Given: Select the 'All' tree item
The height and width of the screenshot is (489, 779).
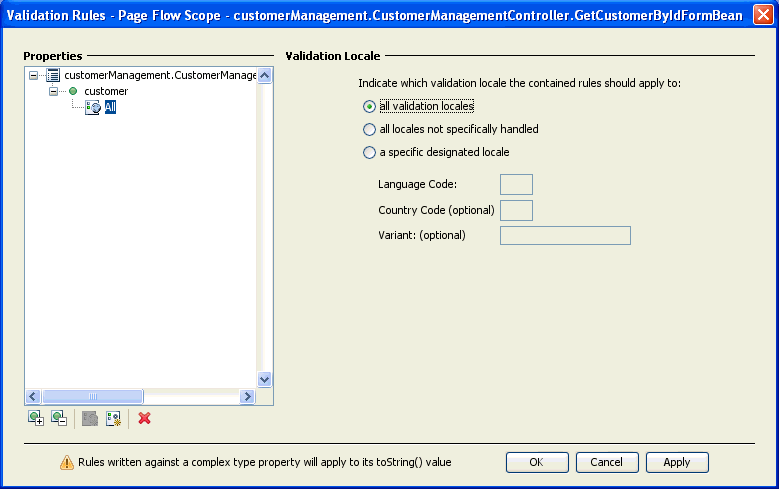Looking at the screenshot, I should tap(110, 107).
